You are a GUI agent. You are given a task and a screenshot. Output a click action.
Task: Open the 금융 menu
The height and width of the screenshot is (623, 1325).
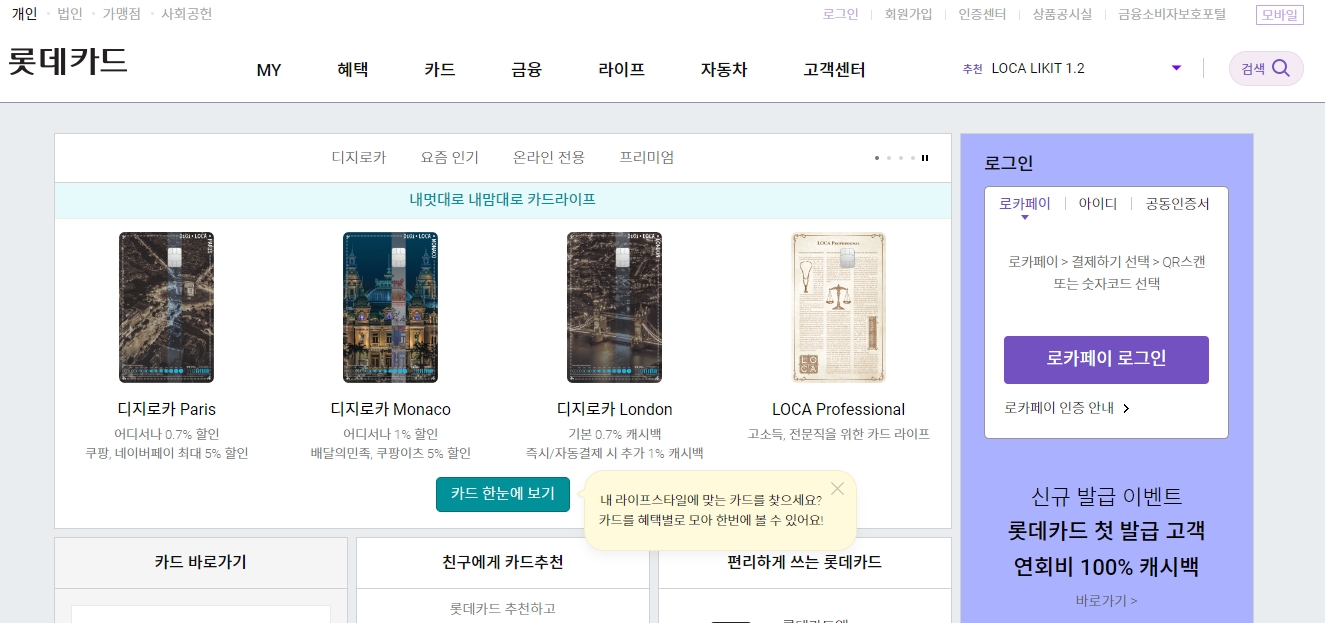[x=526, y=70]
